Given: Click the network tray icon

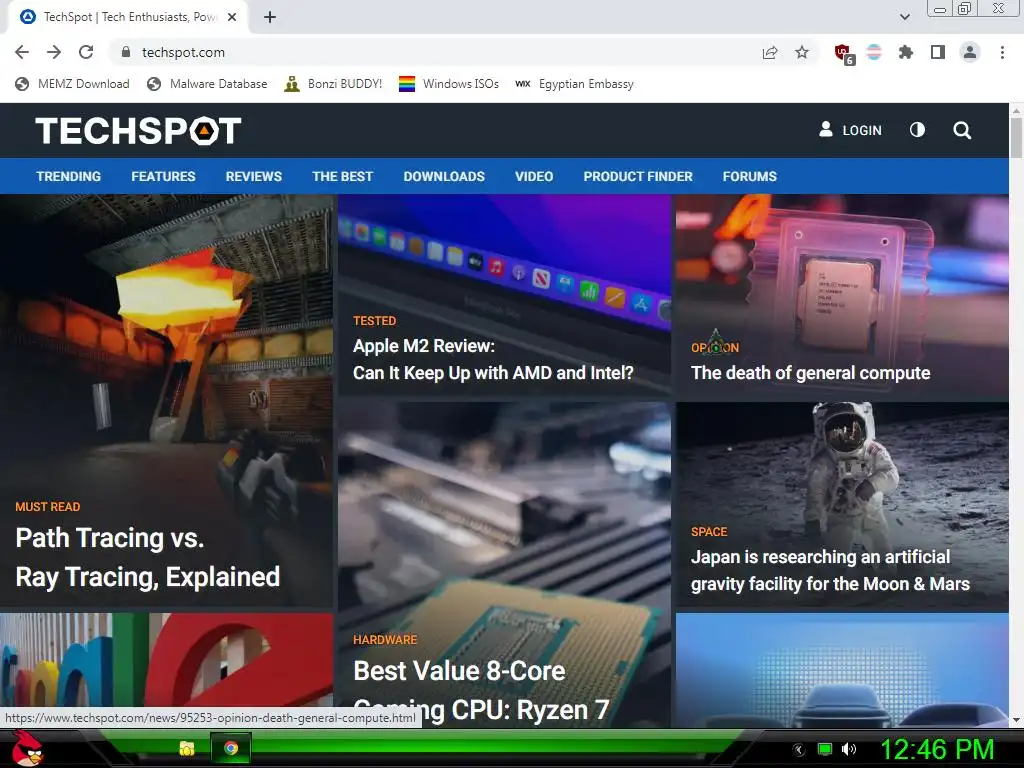Looking at the screenshot, I should point(825,749).
